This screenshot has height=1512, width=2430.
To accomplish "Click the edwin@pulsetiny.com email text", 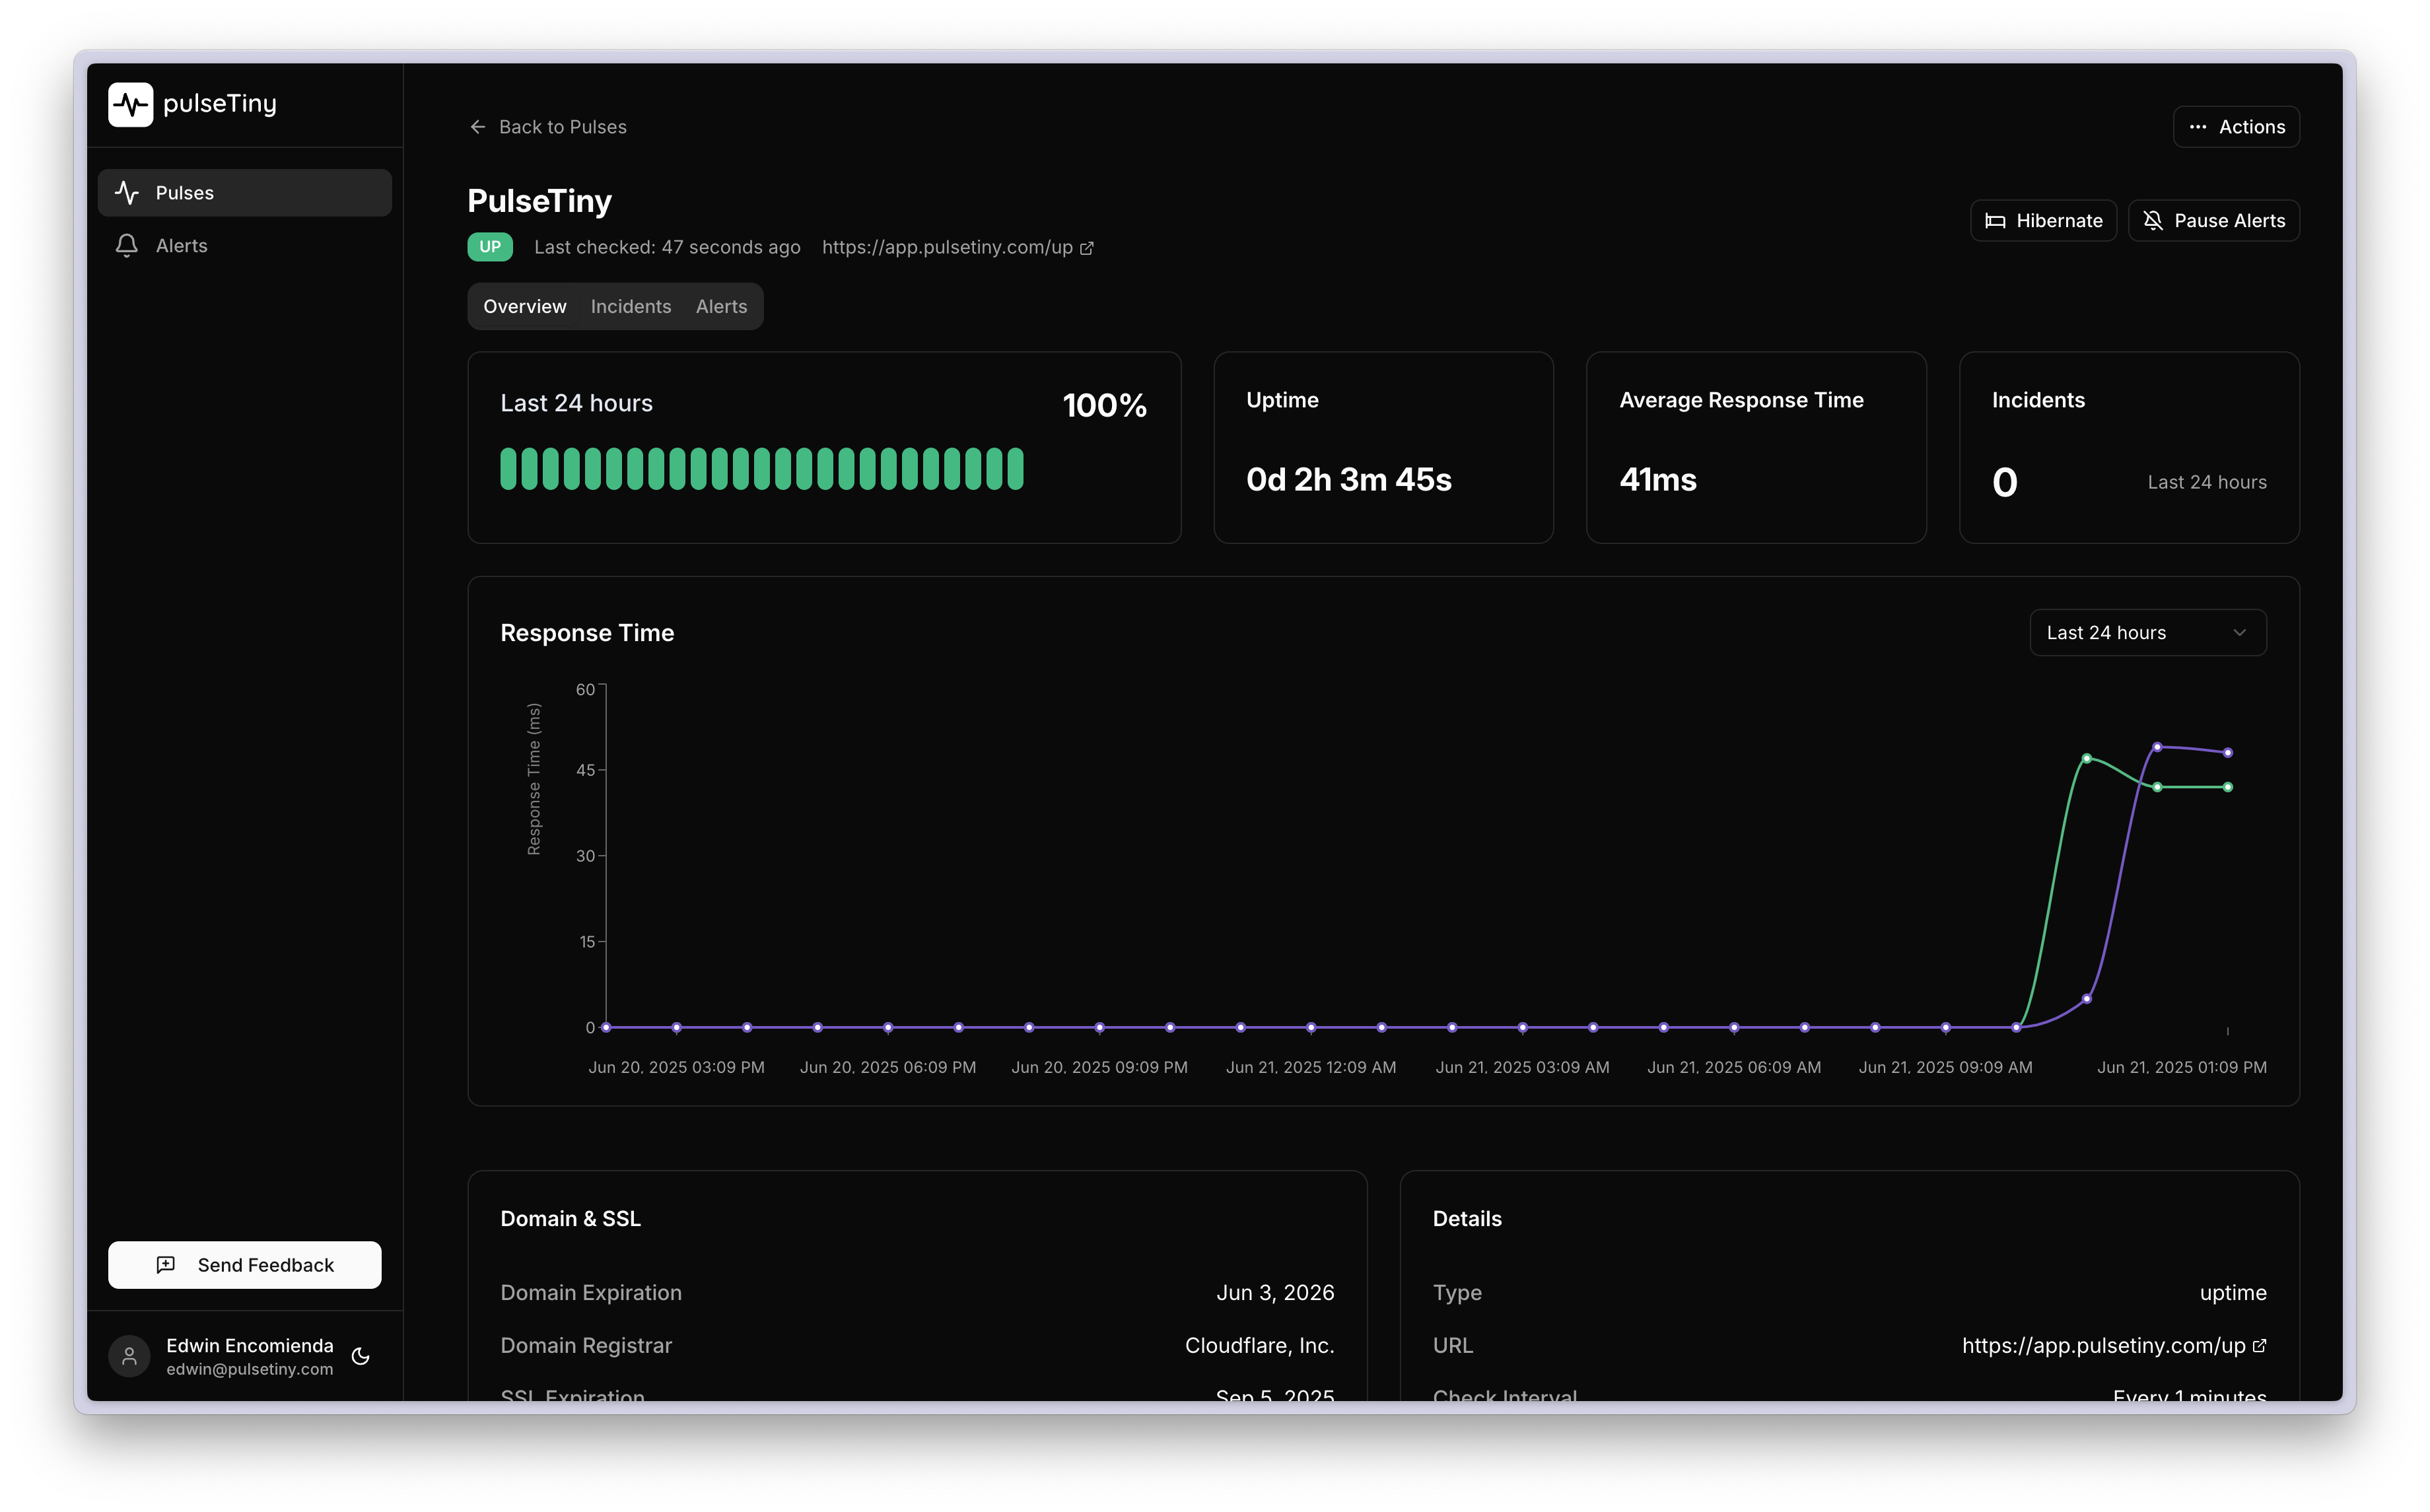I will (250, 1369).
